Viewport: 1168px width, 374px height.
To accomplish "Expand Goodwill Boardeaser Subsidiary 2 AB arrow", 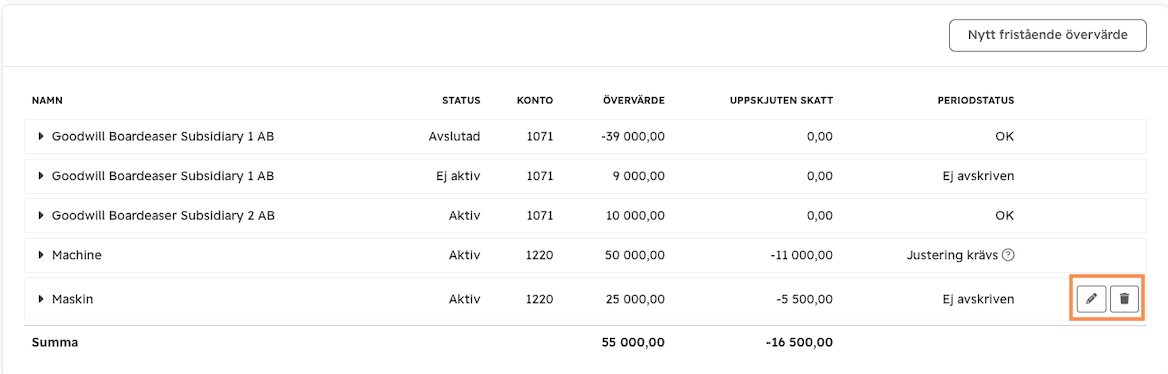I will (41, 215).
